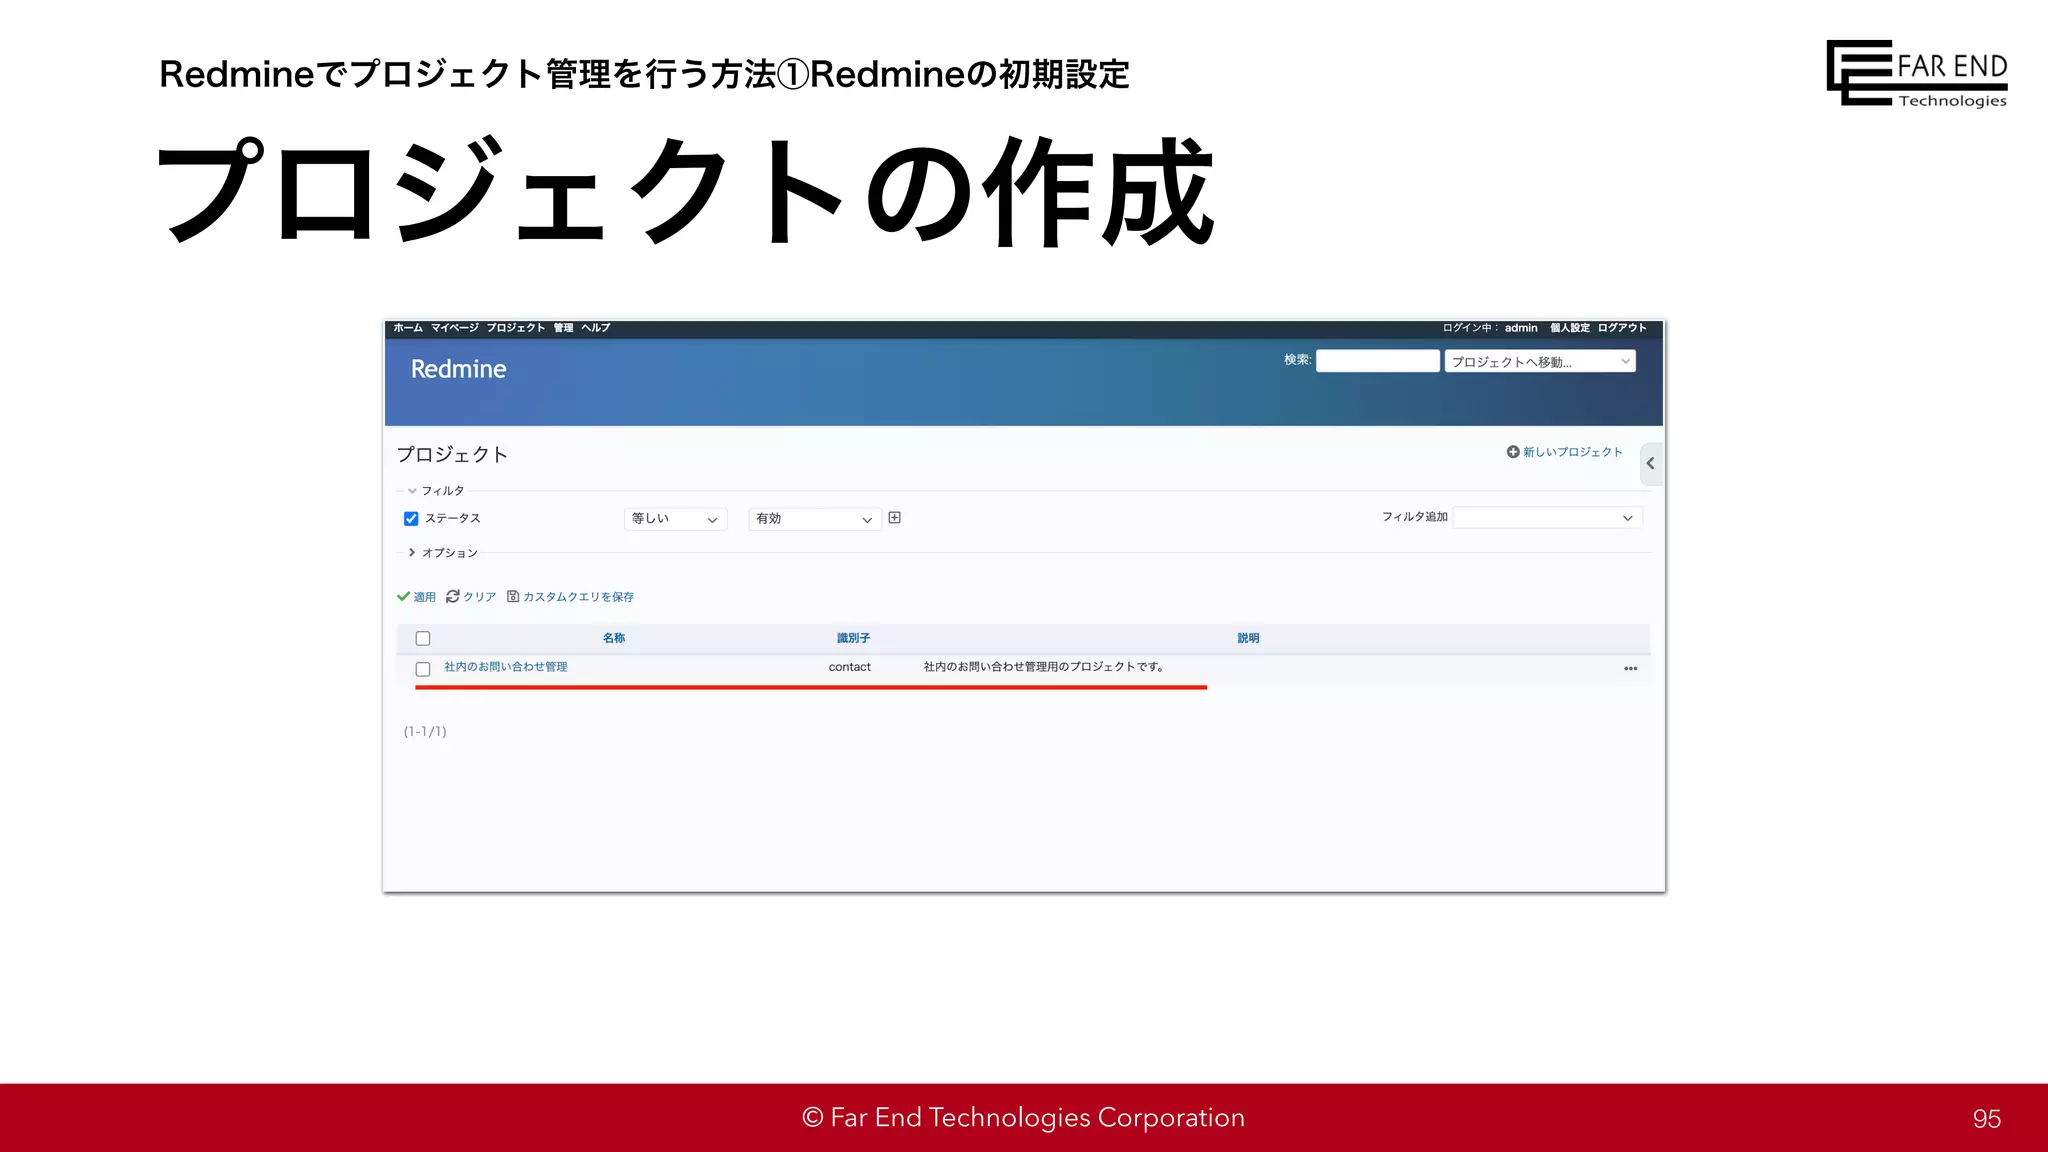Uncheck the ステータス filter checkbox
Screen dimensions: 2048x1152
click(411, 519)
